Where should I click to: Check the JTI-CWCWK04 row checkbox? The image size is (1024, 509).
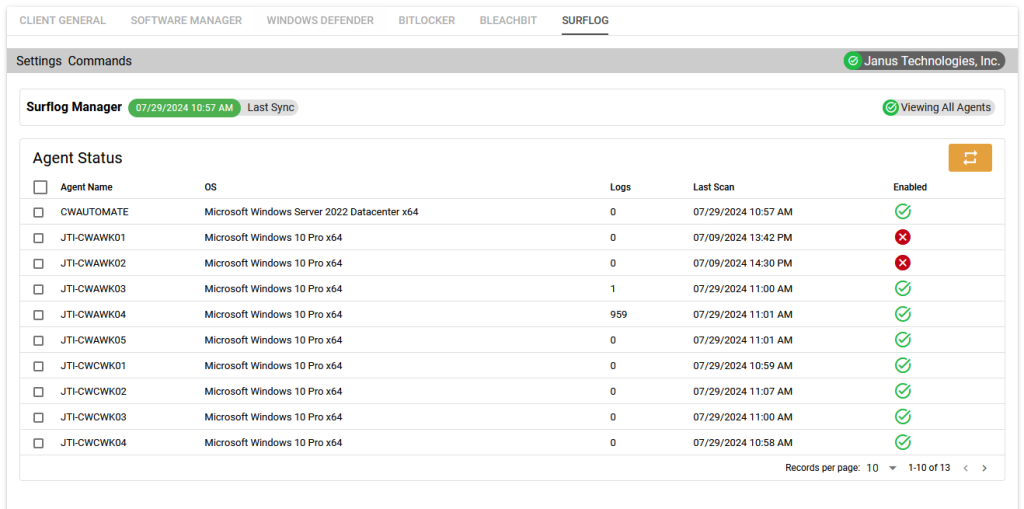pyautogui.click(x=39, y=443)
